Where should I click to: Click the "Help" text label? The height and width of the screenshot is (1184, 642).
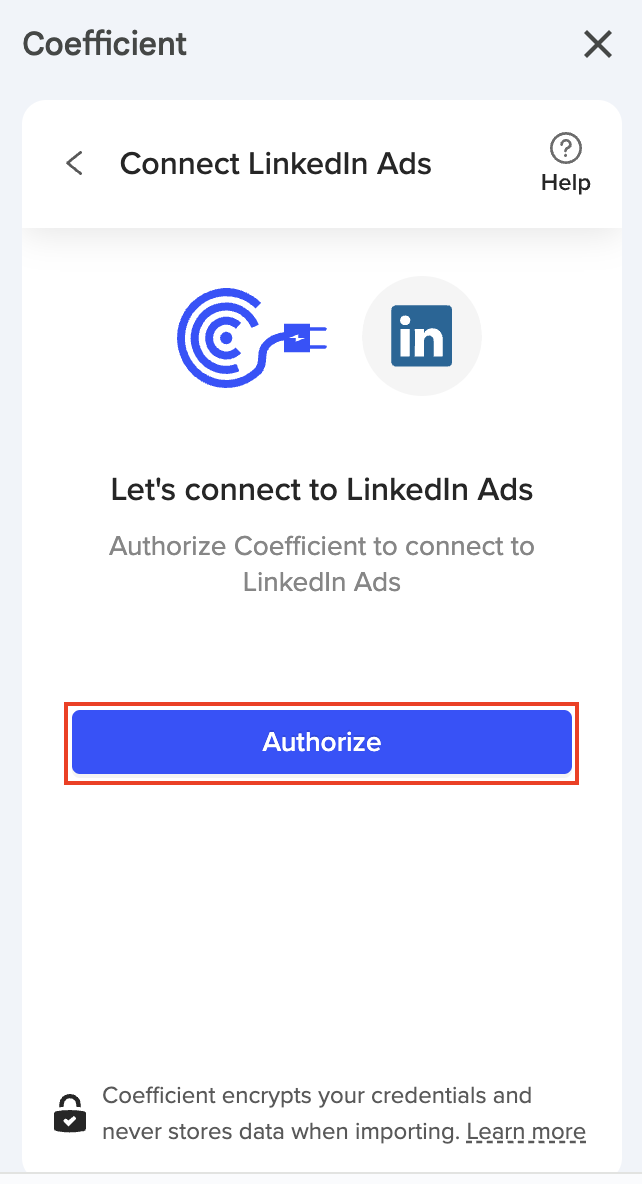point(566,183)
